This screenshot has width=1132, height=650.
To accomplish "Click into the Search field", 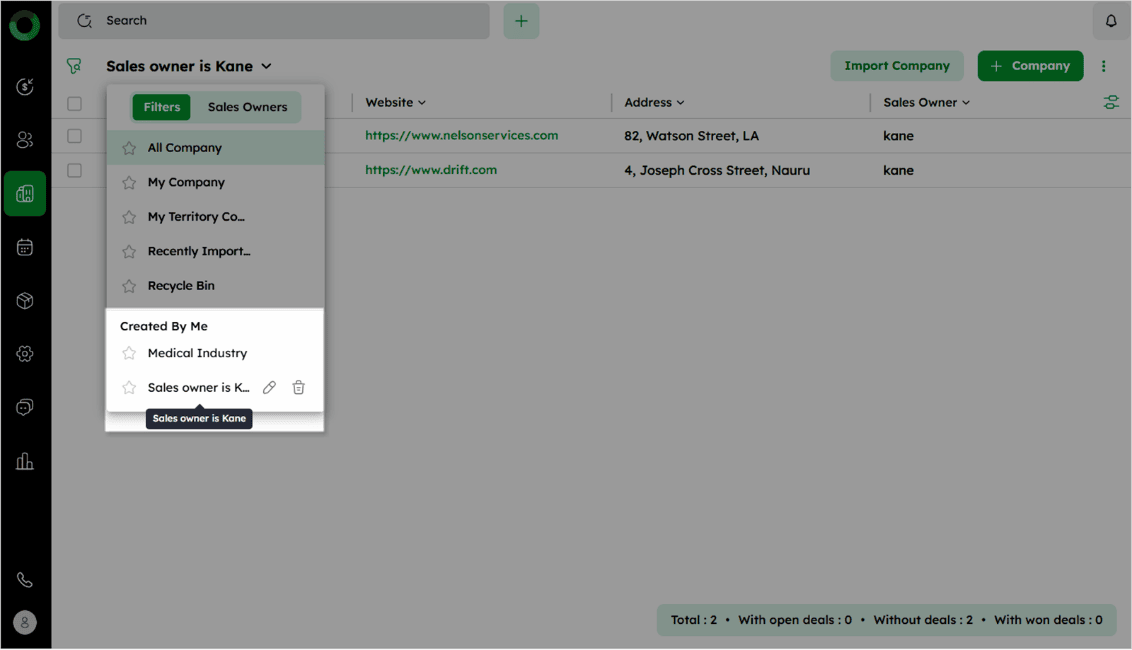I will point(280,21).
